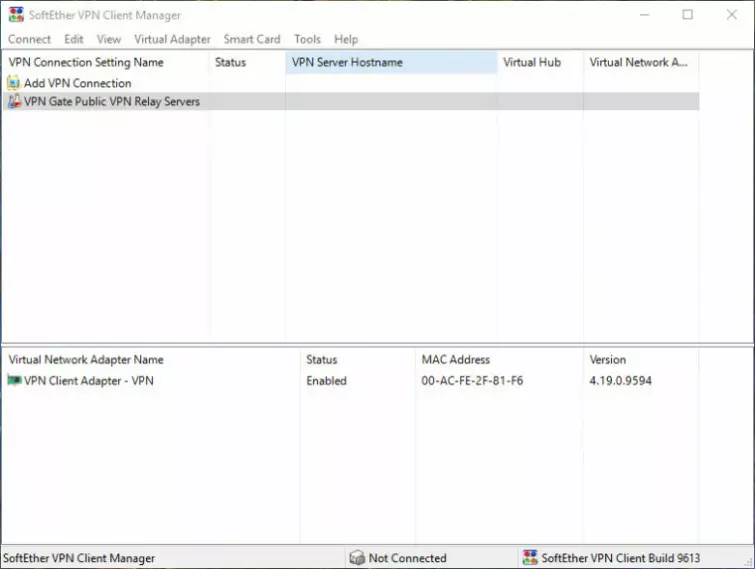Click the Version column header
The width and height of the screenshot is (755, 569).
[608, 359]
